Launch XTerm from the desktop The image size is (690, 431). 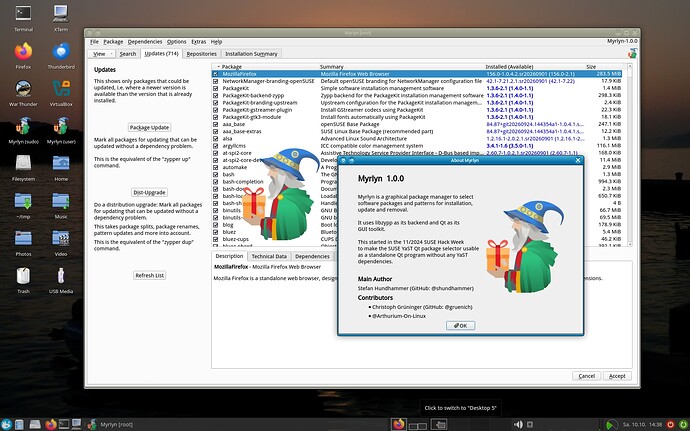61,14
